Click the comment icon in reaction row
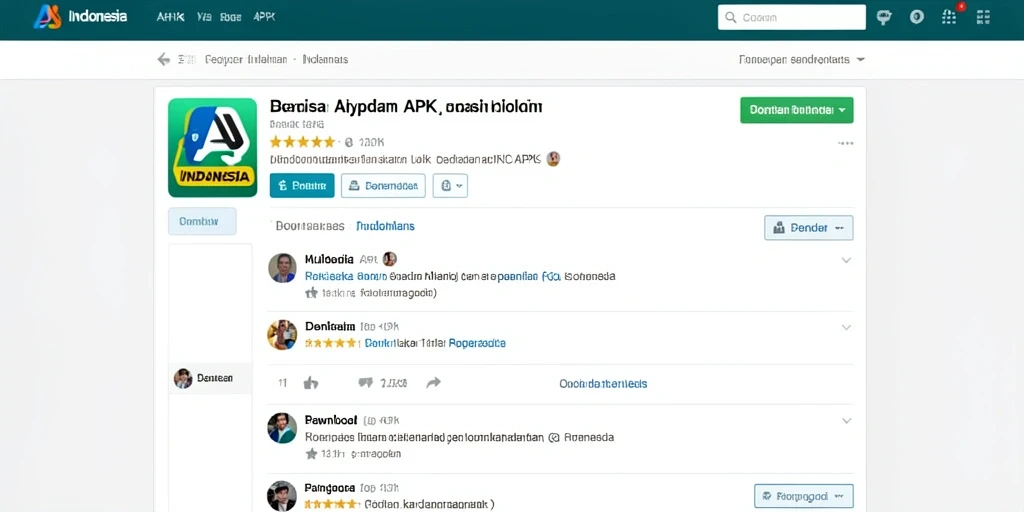This screenshot has width=1024, height=512. [x=366, y=383]
